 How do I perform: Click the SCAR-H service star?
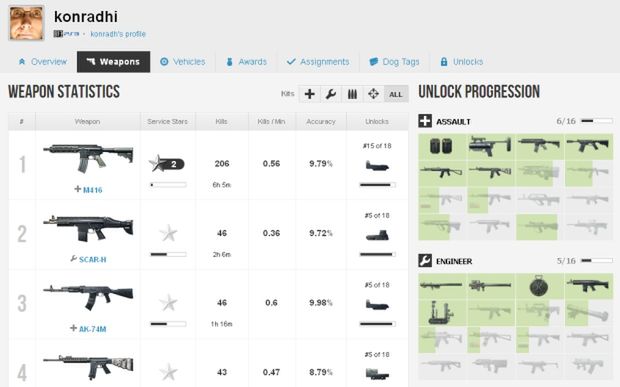[168, 233]
